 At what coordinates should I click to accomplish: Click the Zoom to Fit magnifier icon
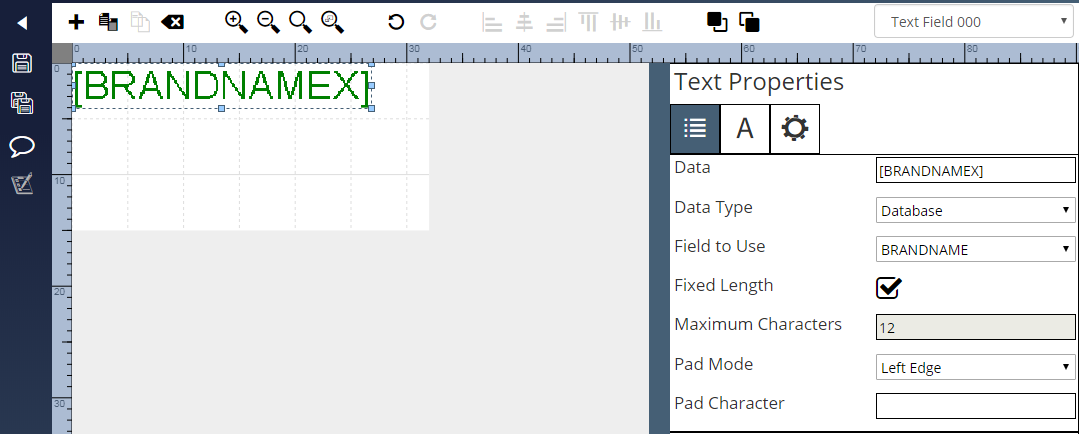coord(332,22)
